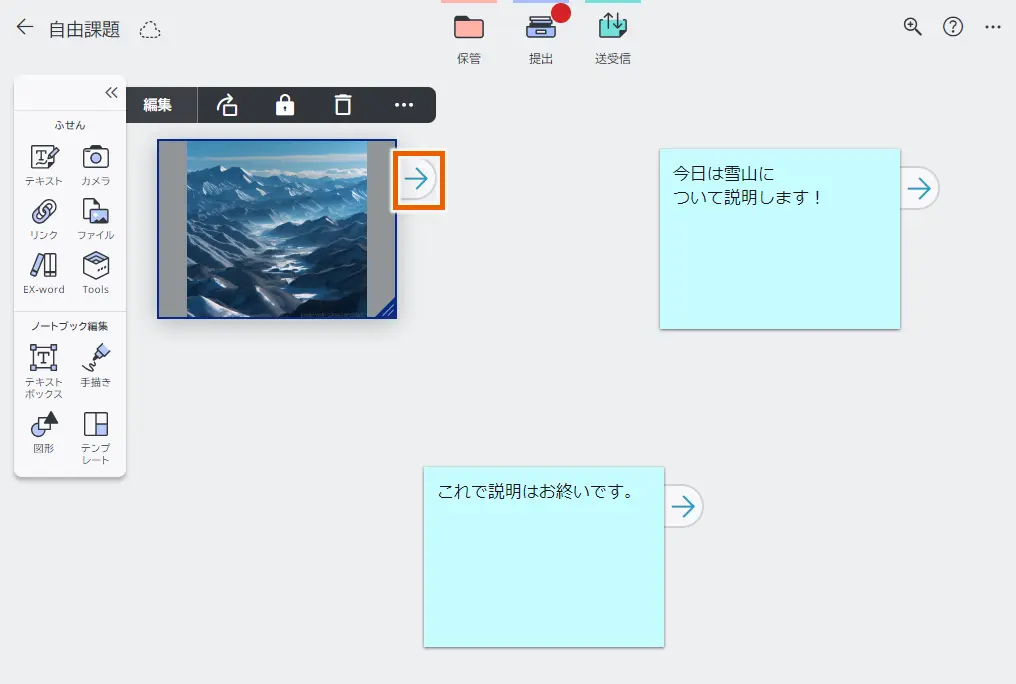This screenshot has width=1016, height=684.
Task: Open more options via the ellipsis on edit toolbar
Action: coord(403,105)
